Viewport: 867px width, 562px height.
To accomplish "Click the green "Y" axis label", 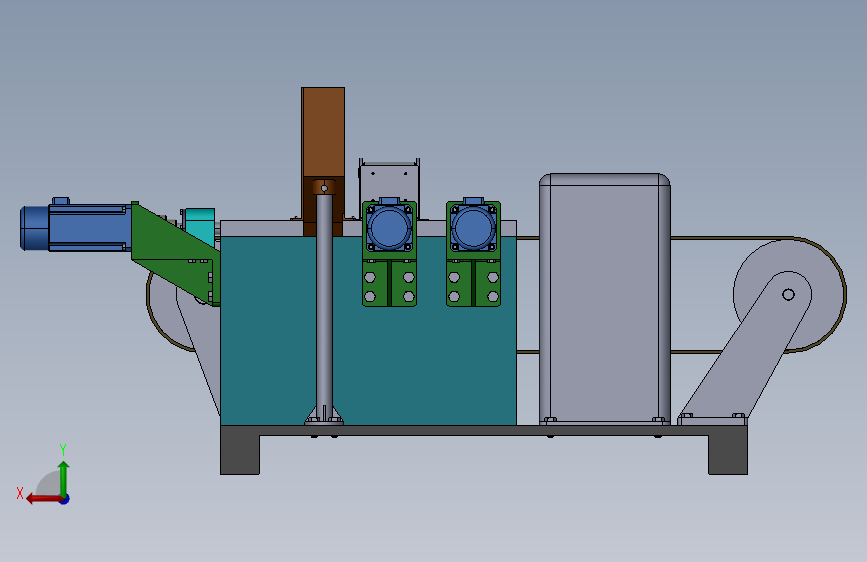I will point(63,449).
